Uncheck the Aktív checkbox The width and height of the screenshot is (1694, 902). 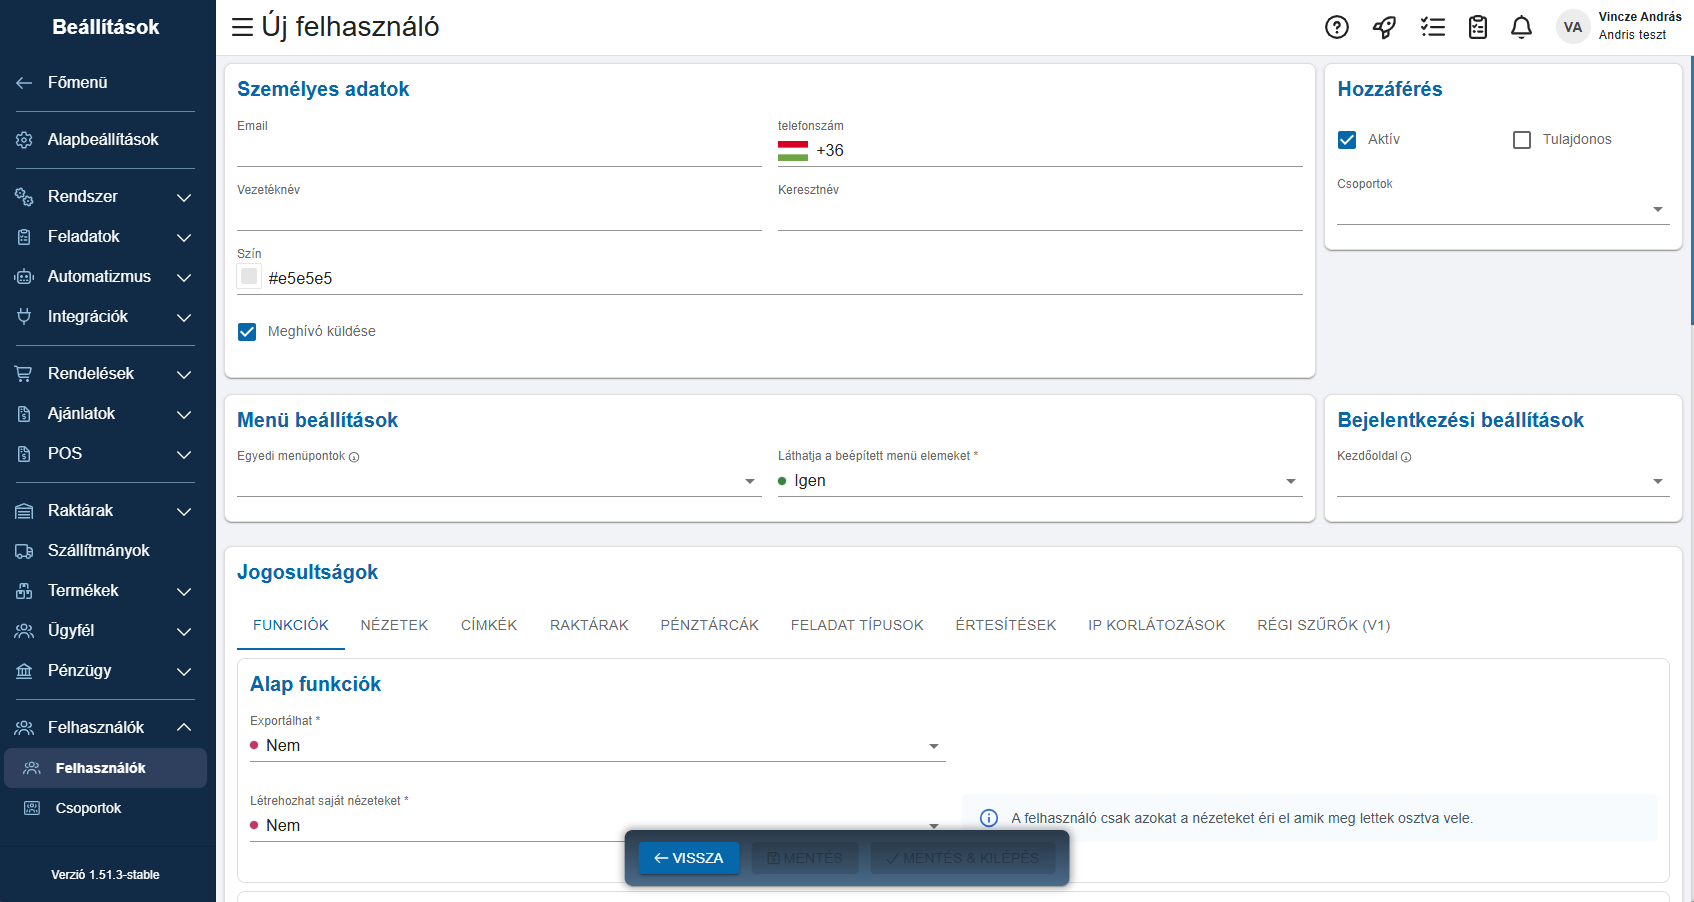pyautogui.click(x=1347, y=140)
